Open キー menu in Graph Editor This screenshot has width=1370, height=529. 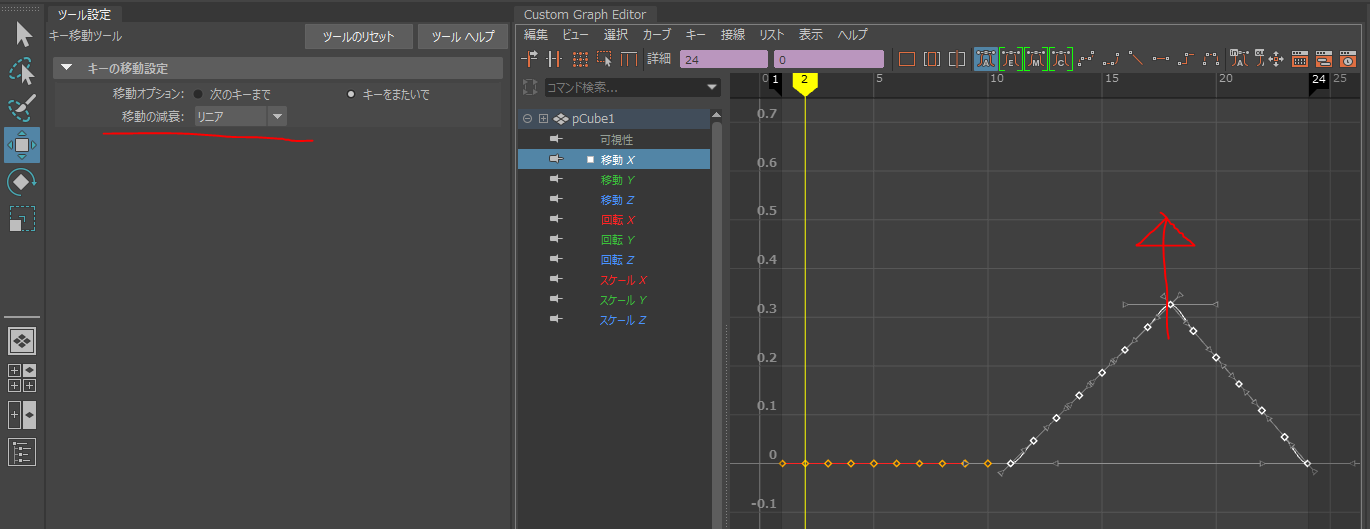pos(696,34)
